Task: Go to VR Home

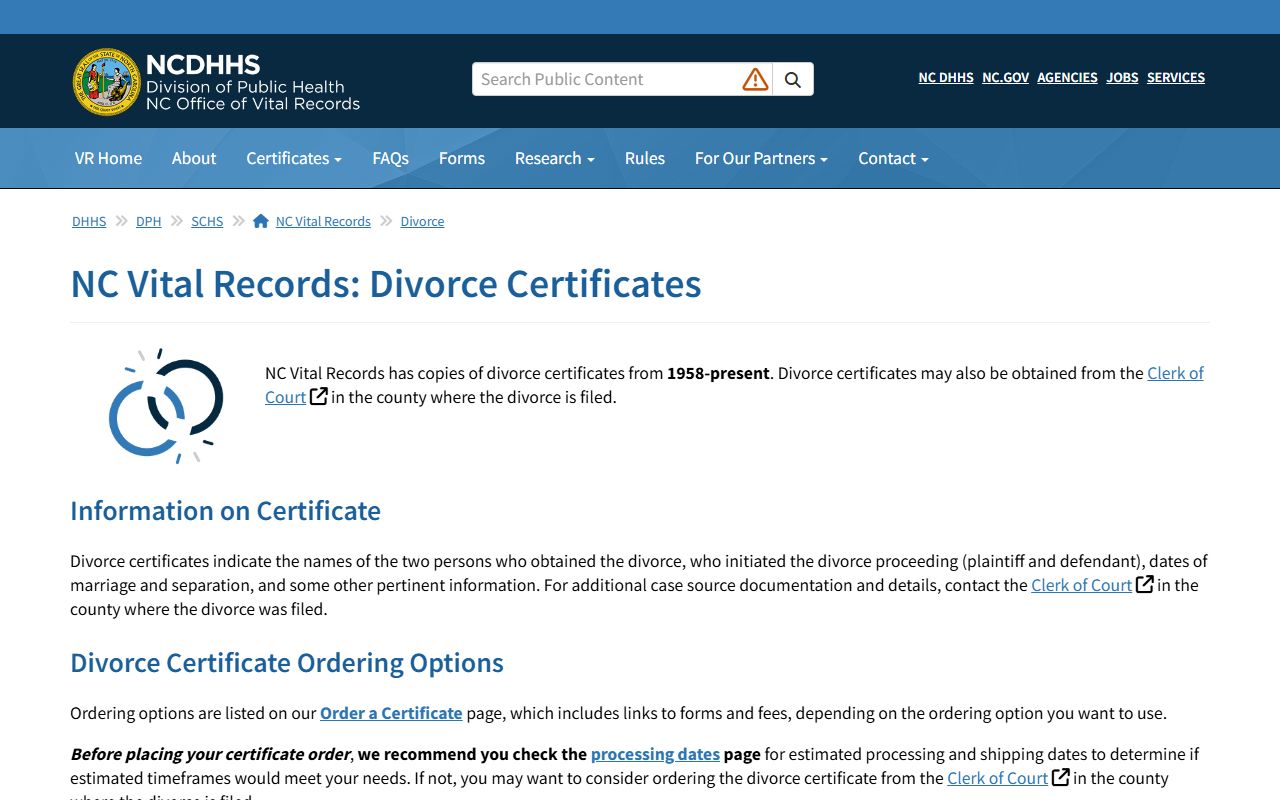Action: (x=108, y=158)
